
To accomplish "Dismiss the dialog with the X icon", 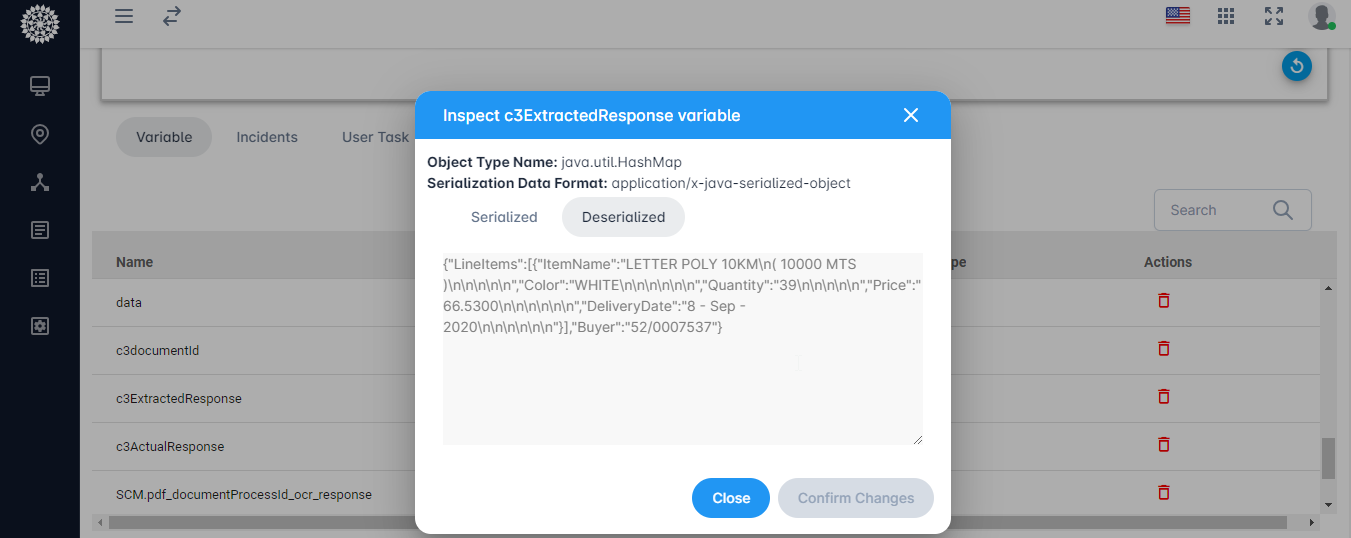I will (911, 115).
